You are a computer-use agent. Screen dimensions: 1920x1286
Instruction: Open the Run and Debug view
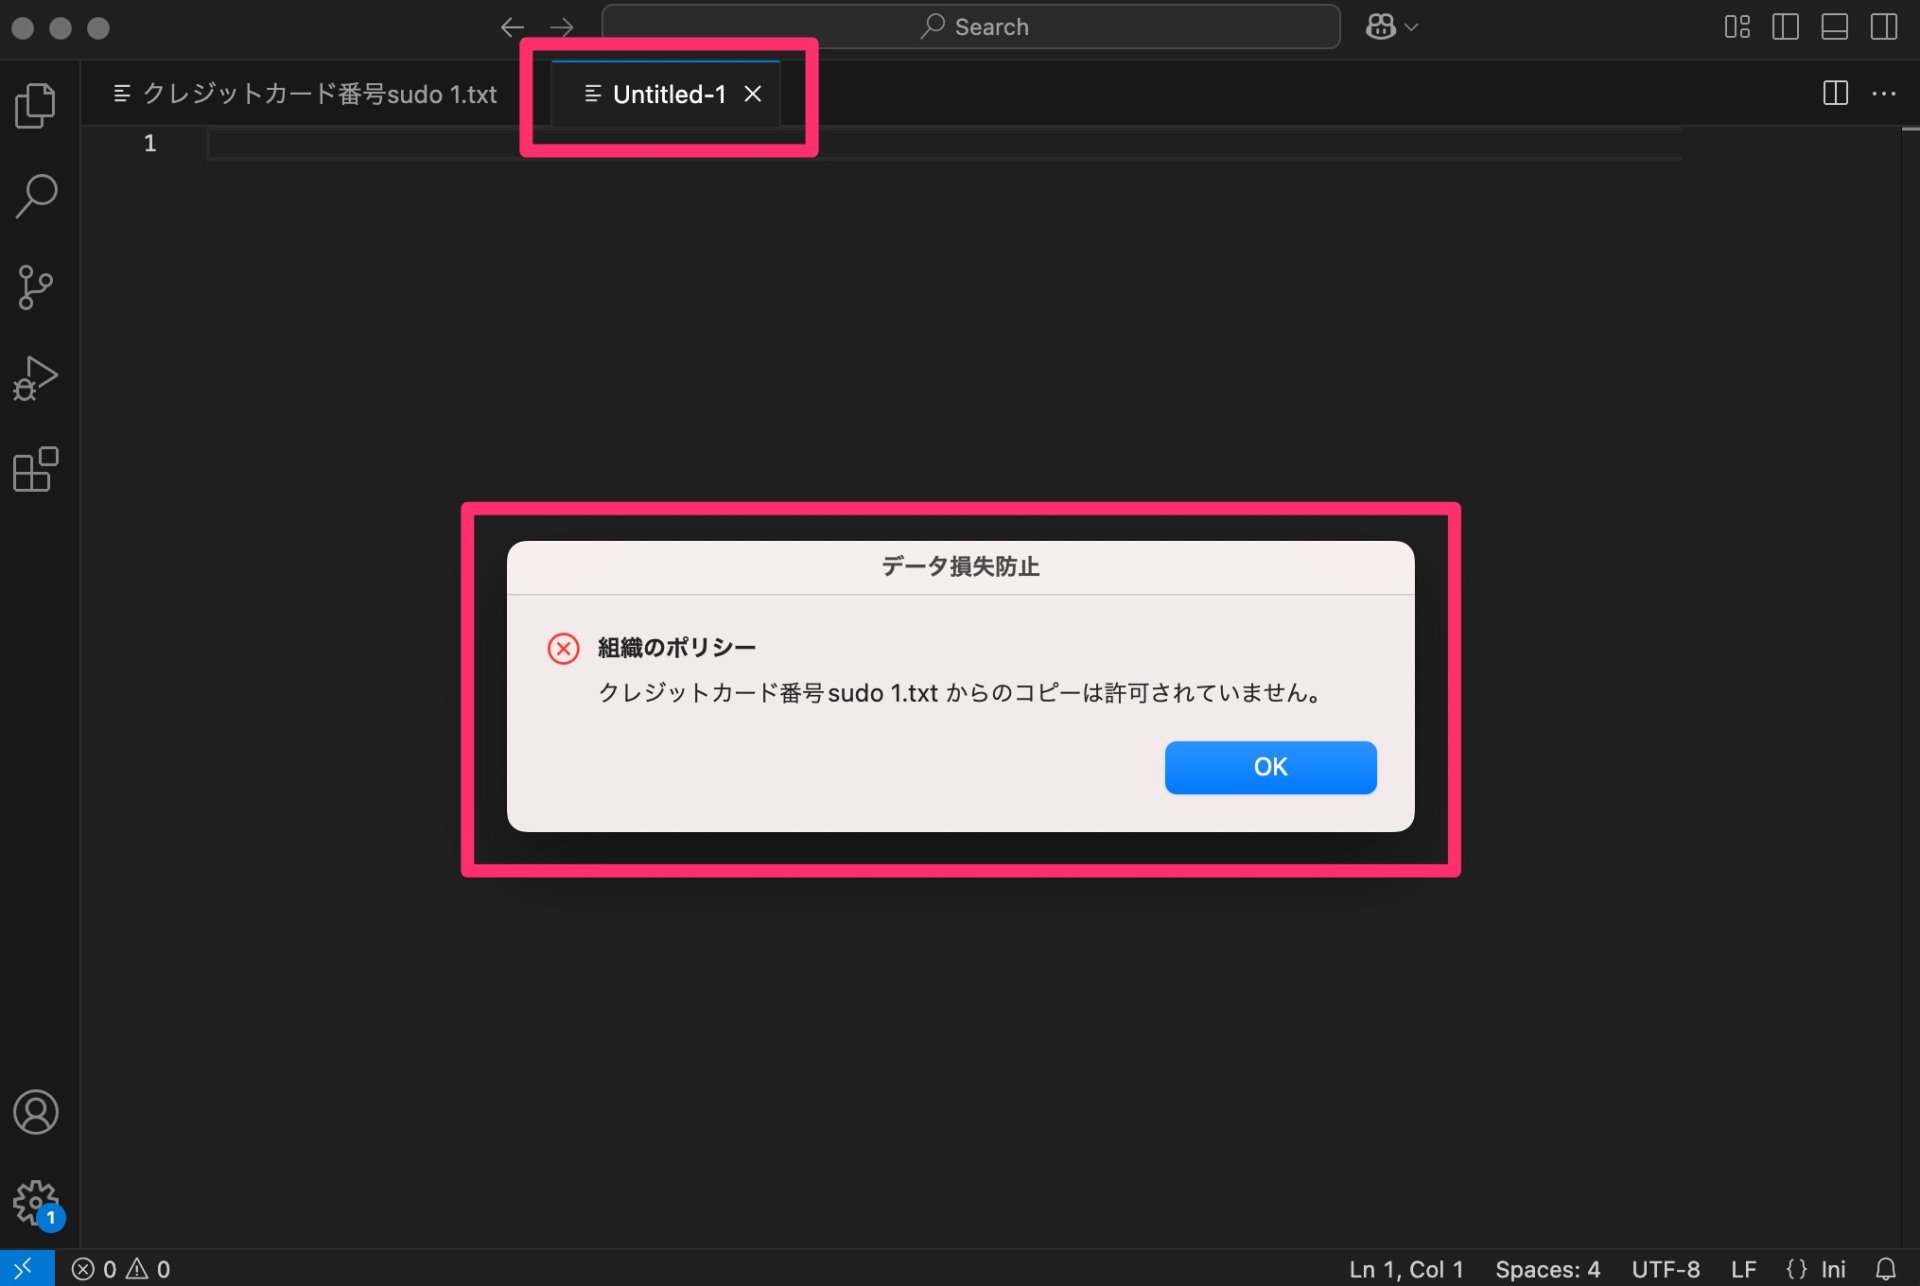pos(36,378)
